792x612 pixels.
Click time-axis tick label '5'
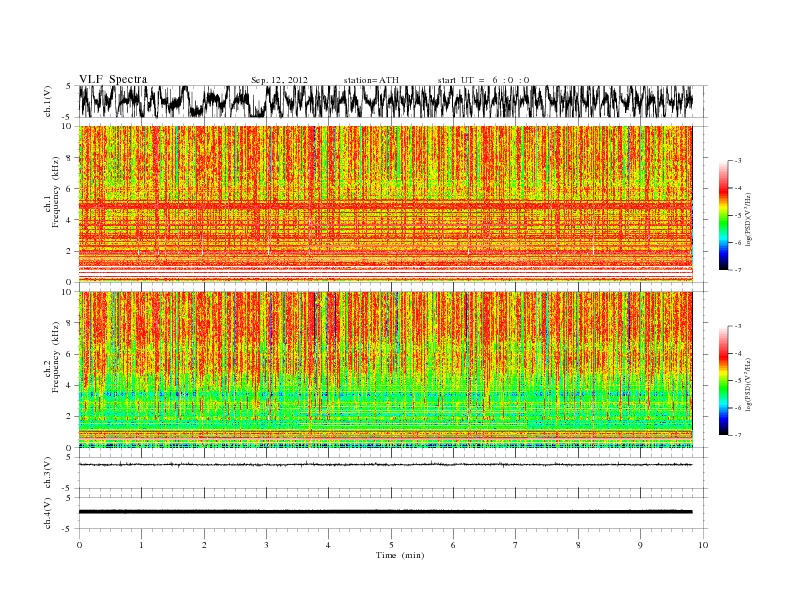pos(391,545)
